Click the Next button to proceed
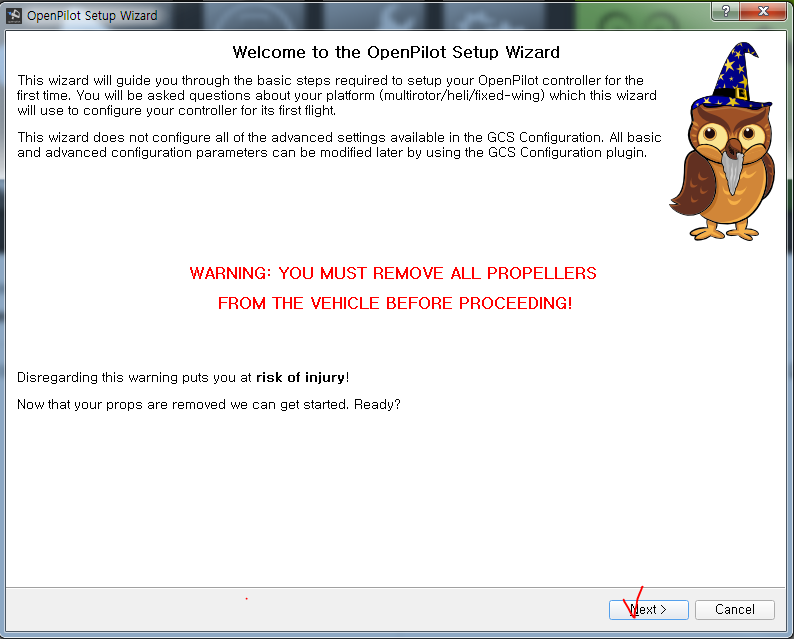The image size is (794, 639). pyautogui.click(x=649, y=610)
